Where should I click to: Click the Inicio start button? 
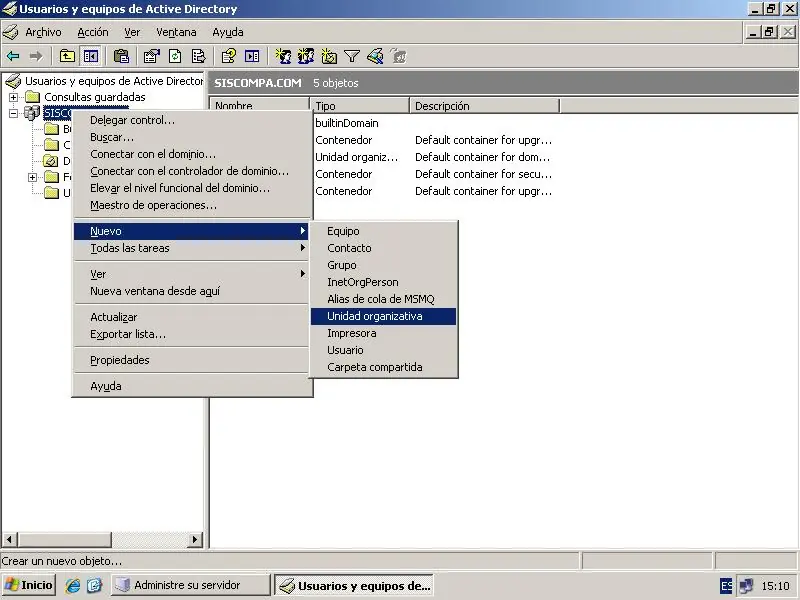[x=29, y=585]
